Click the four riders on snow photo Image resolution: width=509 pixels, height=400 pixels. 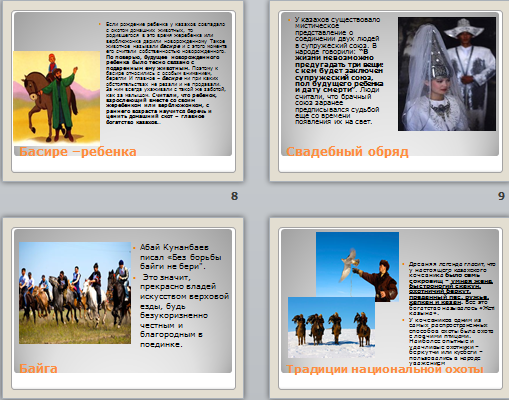click(x=331, y=327)
